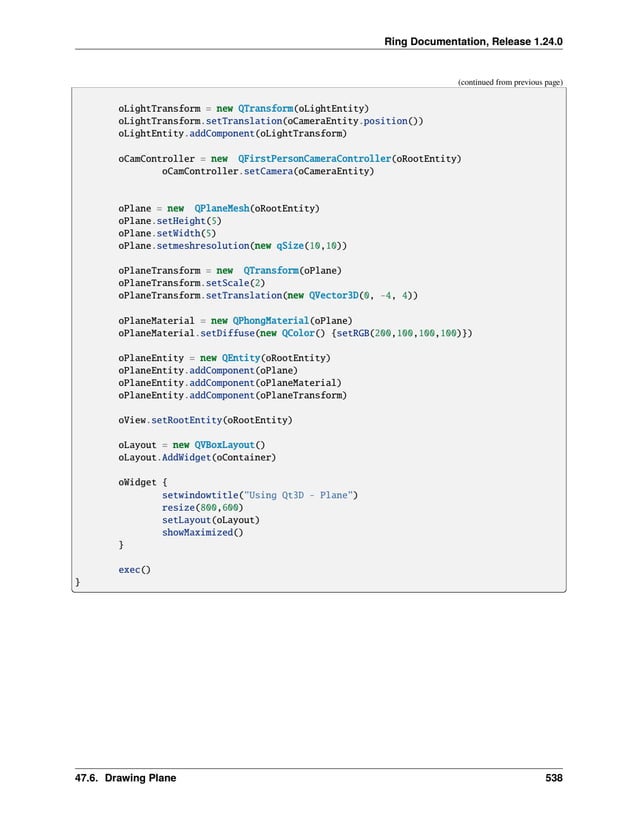Click the line 'oPlaneTransform = new QTransform(oPlane)'
Screen dimensions: 638x825
point(230,270)
